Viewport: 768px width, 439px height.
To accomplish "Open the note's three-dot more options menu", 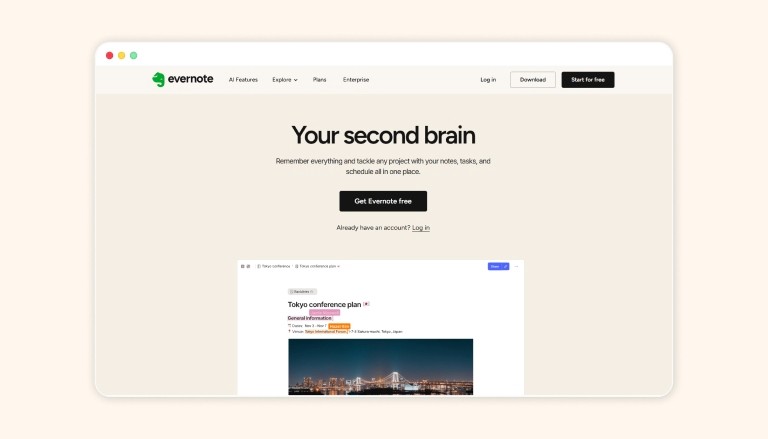I will point(516,267).
